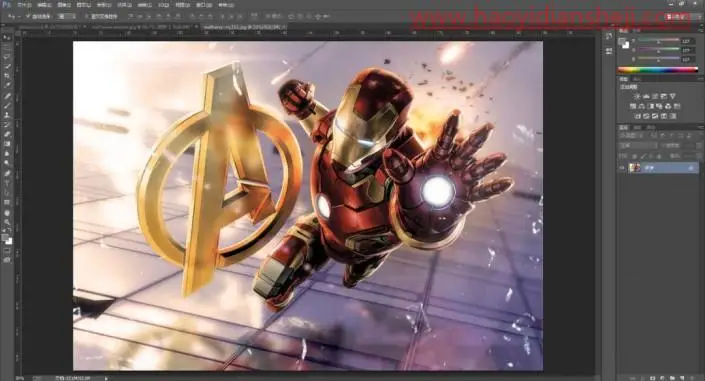
Task: Select the Move tool in the toolbox
Action: click(x=7, y=38)
